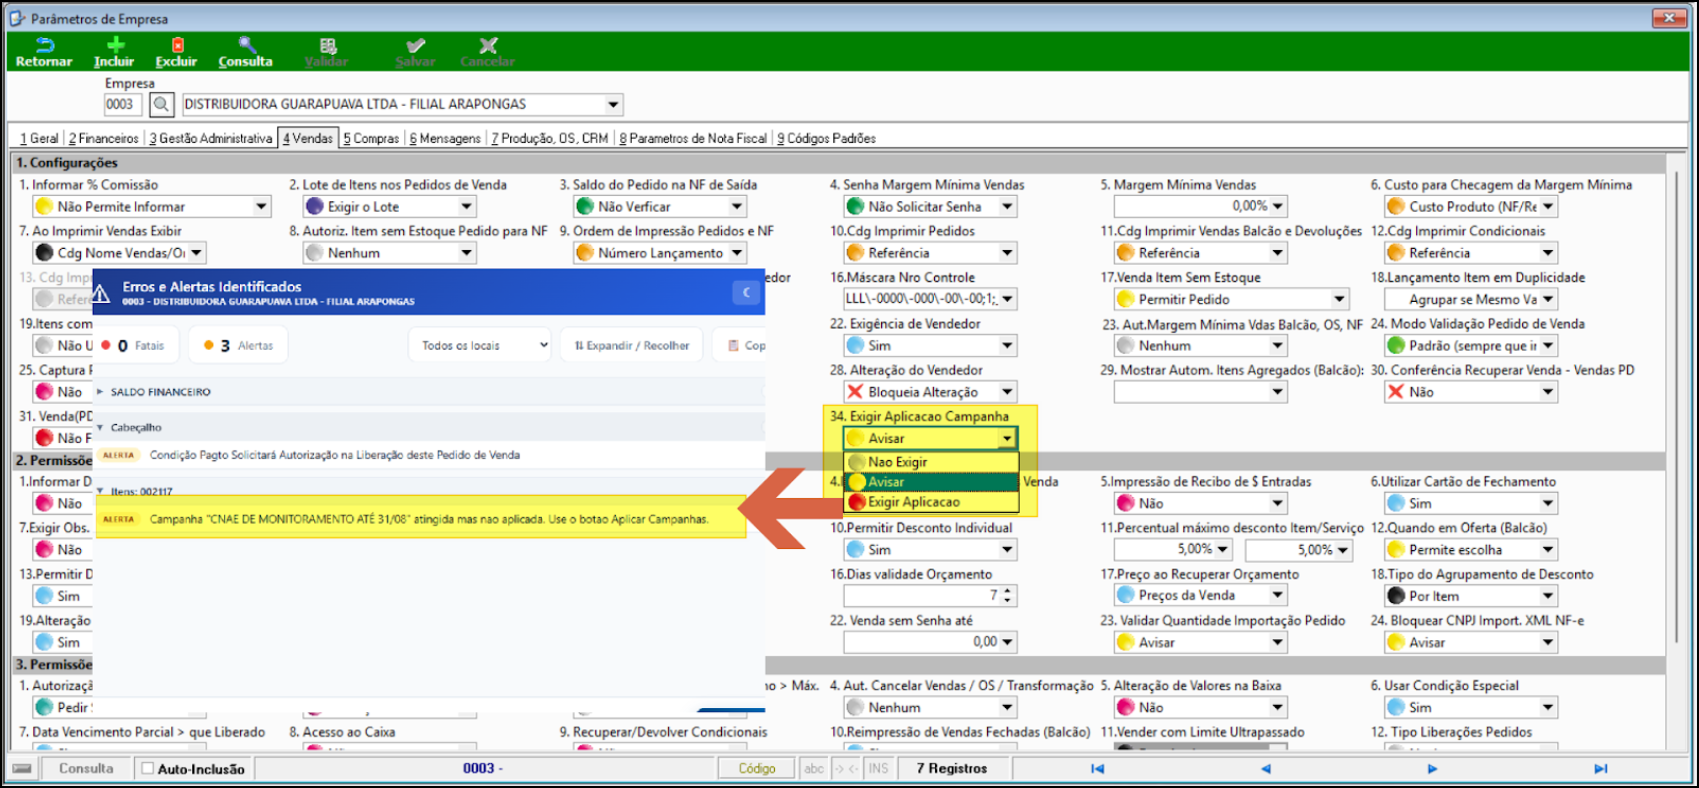Open 8 Parametros de Nota Fiscal tab
The image size is (1699, 788).
point(693,138)
